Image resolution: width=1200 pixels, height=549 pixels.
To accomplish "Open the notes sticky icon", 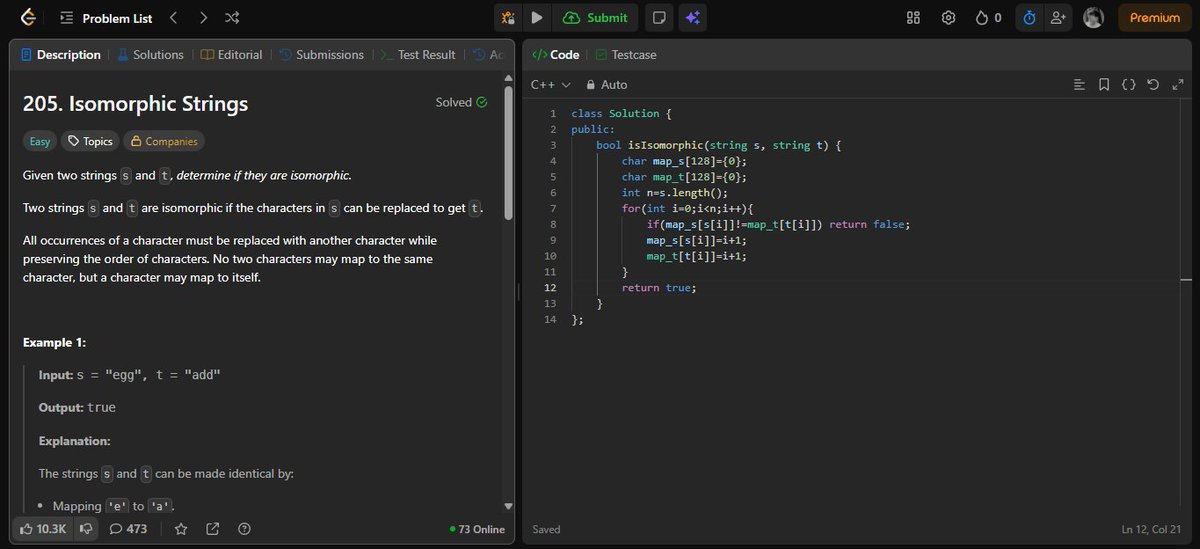I will (x=658, y=17).
